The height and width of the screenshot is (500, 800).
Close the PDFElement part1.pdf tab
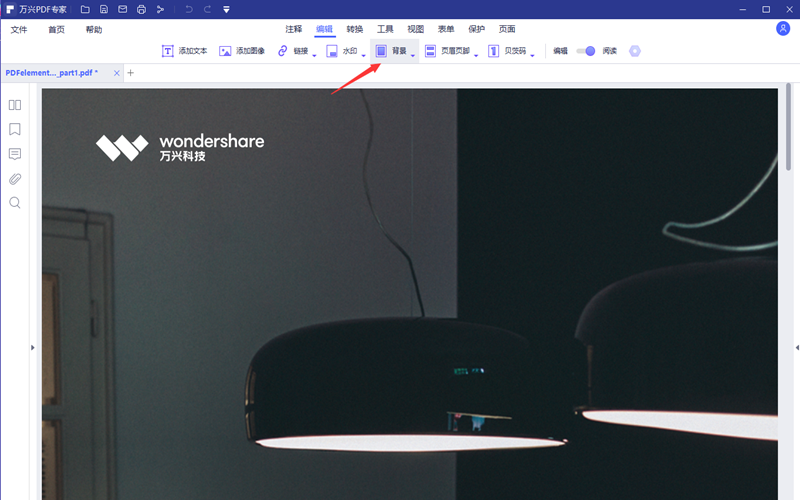(117, 73)
